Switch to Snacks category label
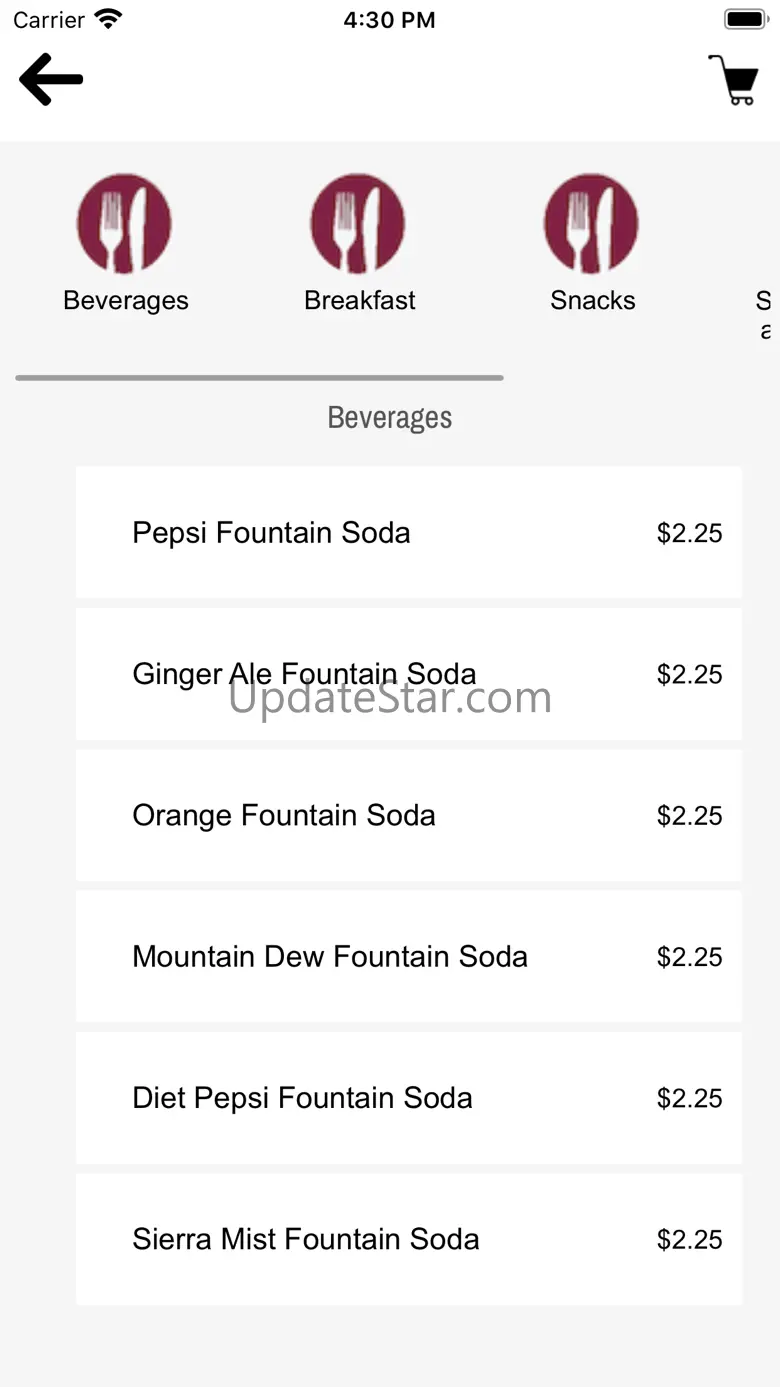Viewport: 780px width, 1387px height. [x=593, y=301]
